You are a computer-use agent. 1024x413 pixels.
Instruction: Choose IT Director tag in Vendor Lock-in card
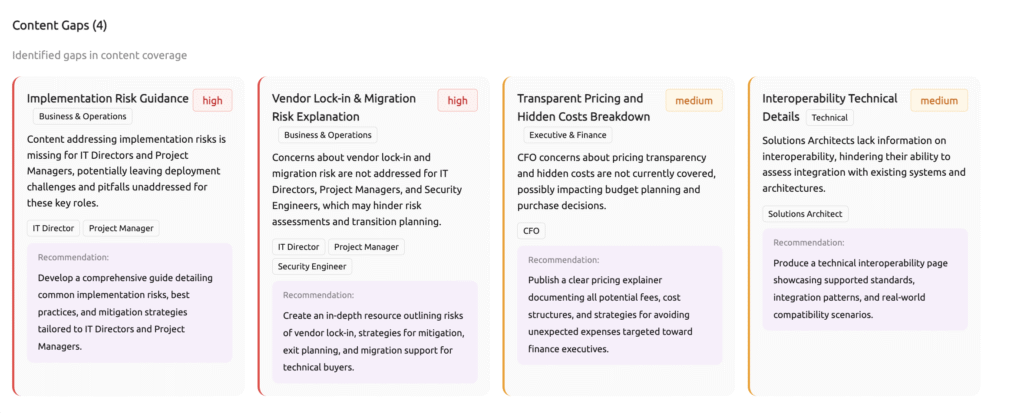click(x=298, y=247)
